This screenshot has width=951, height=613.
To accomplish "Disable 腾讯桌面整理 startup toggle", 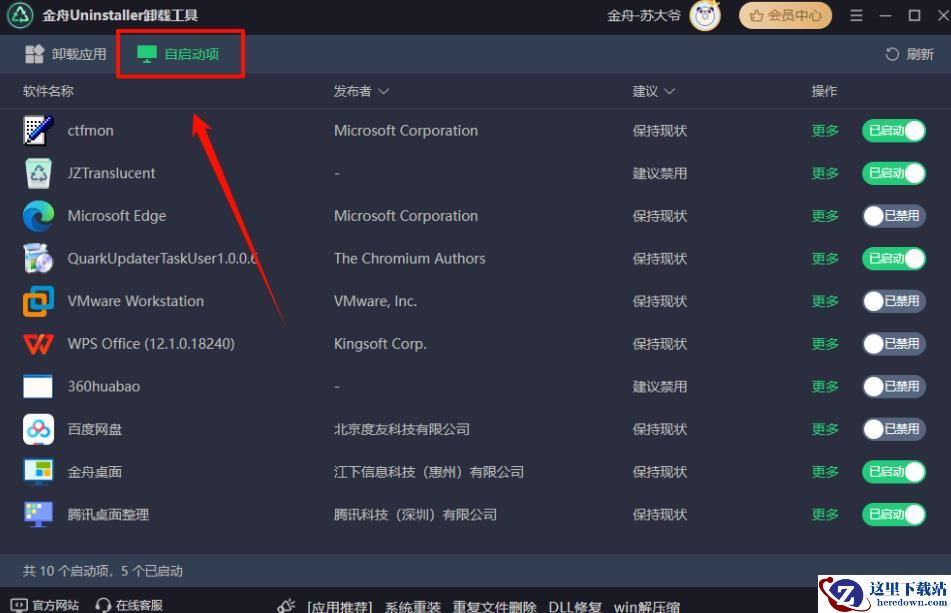I will click(894, 514).
